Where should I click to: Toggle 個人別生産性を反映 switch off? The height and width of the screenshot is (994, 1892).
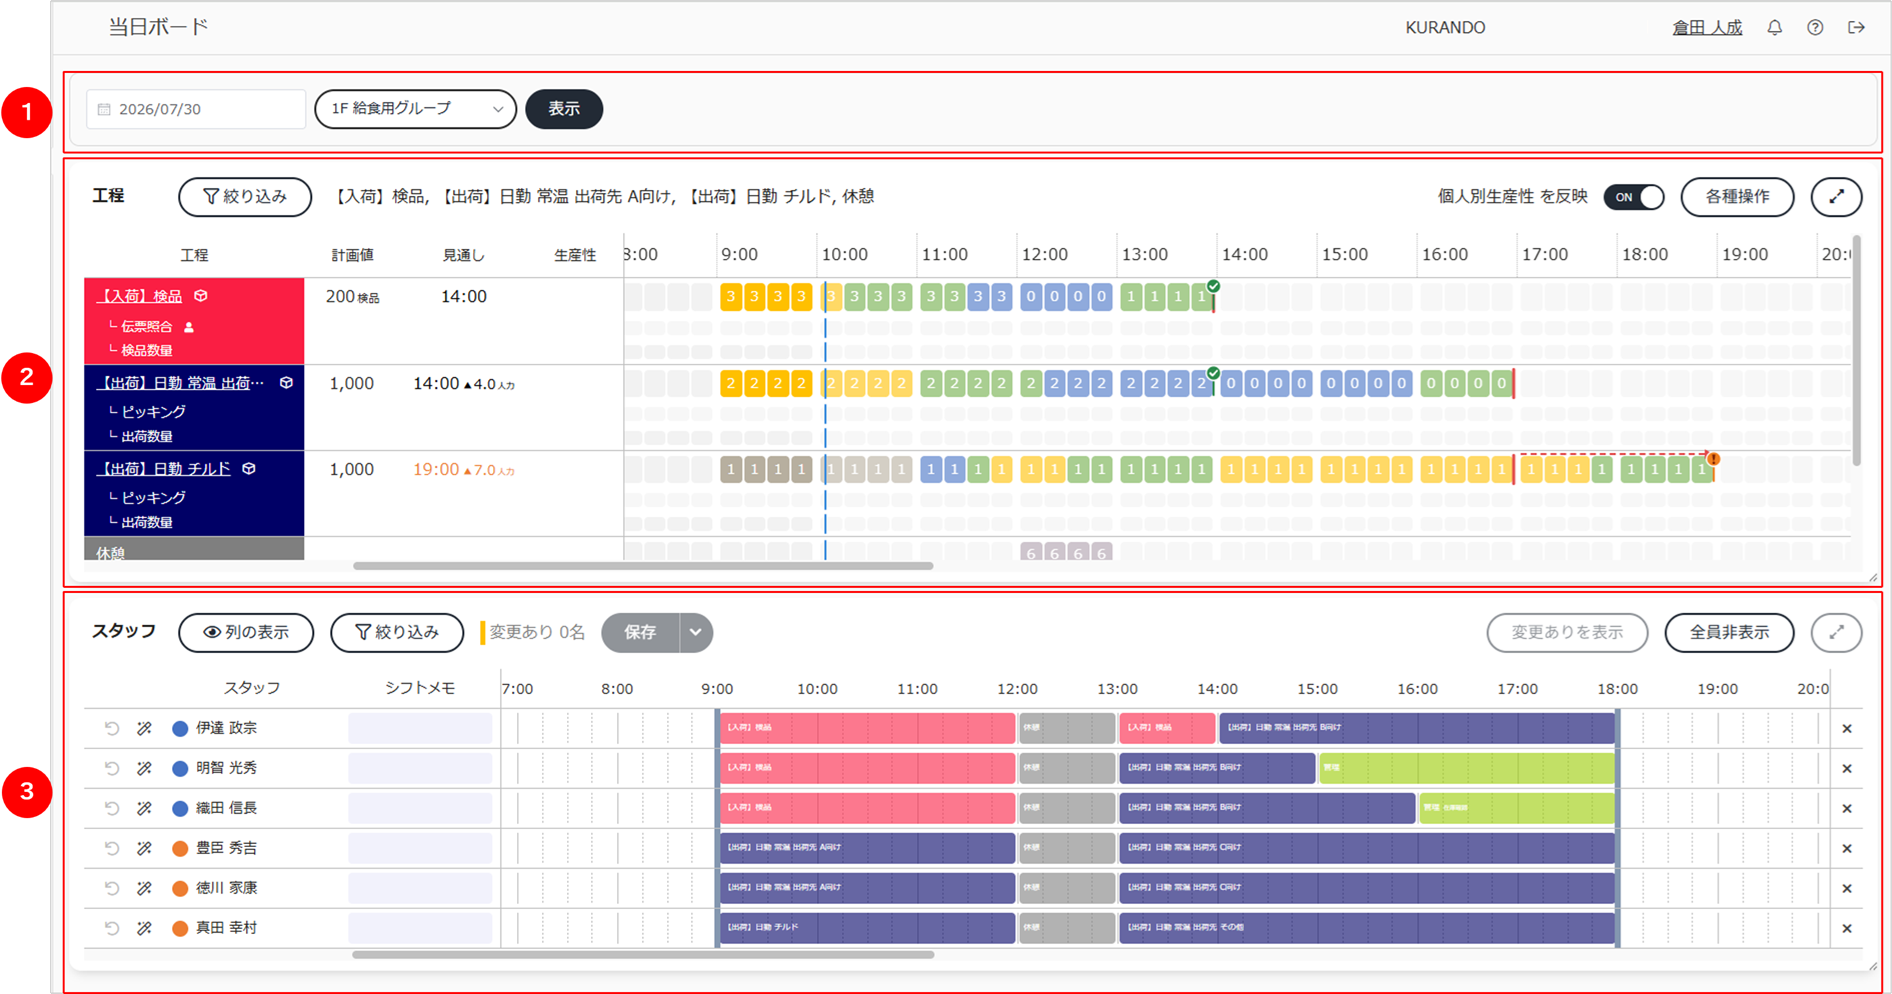click(x=1634, y=197)
